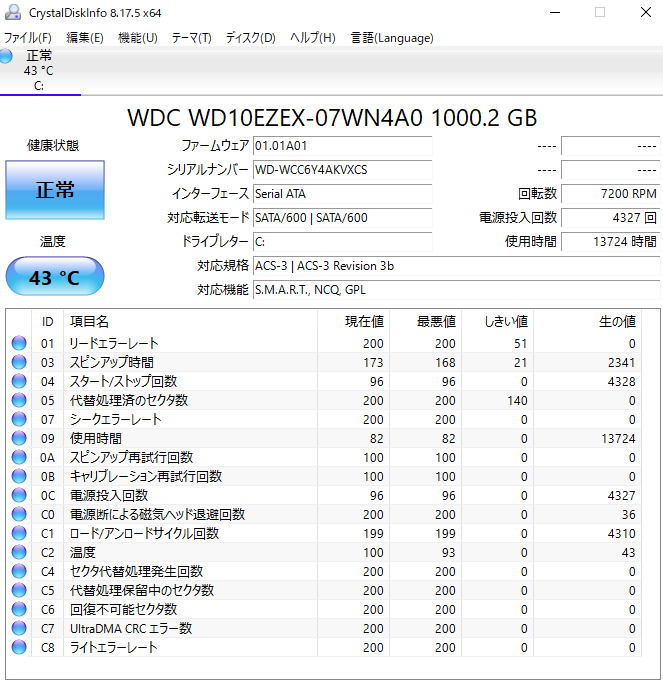Image resolution: width=663 pixels, height=683 pixels.
Task: Select the UltraDMA CRC エラー数 attribute name
Action: pyautogui.click(x=131, y=628)
